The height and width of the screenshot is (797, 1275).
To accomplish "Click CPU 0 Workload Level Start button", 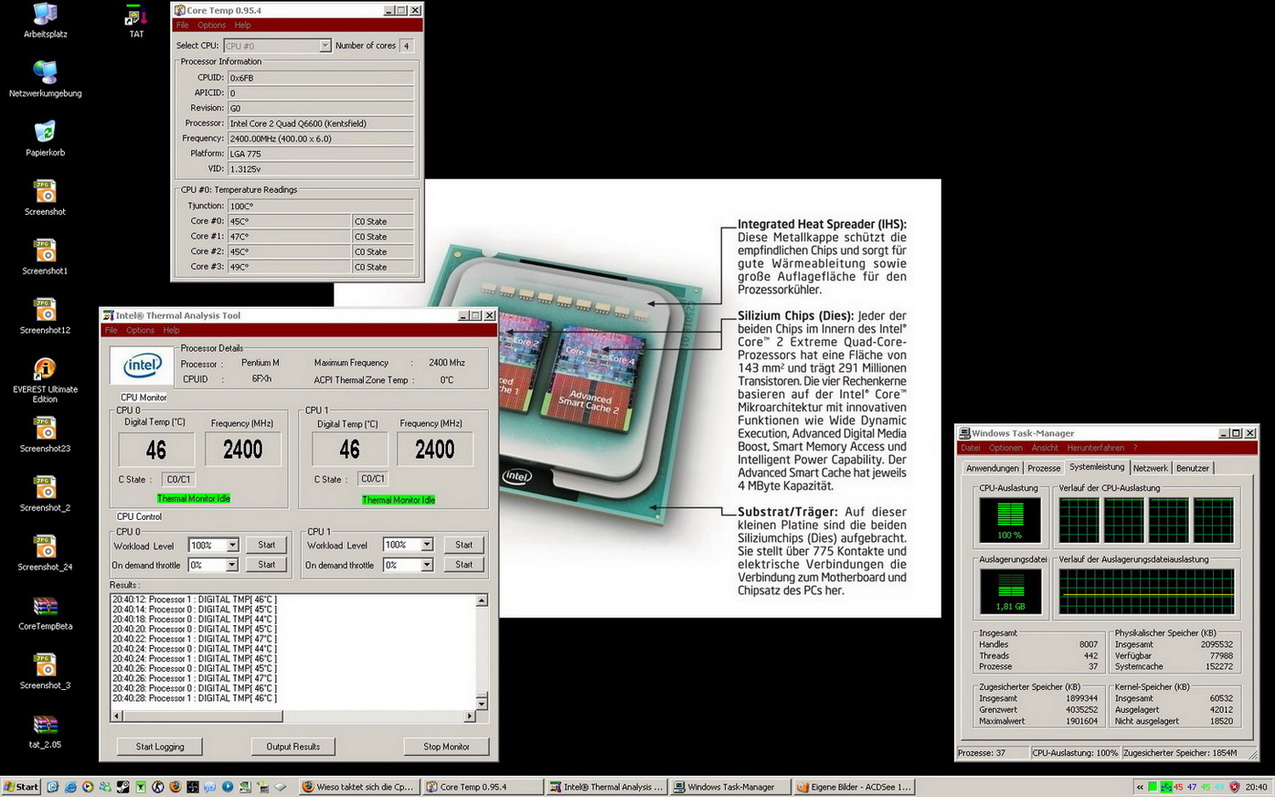I will (266, 545).
